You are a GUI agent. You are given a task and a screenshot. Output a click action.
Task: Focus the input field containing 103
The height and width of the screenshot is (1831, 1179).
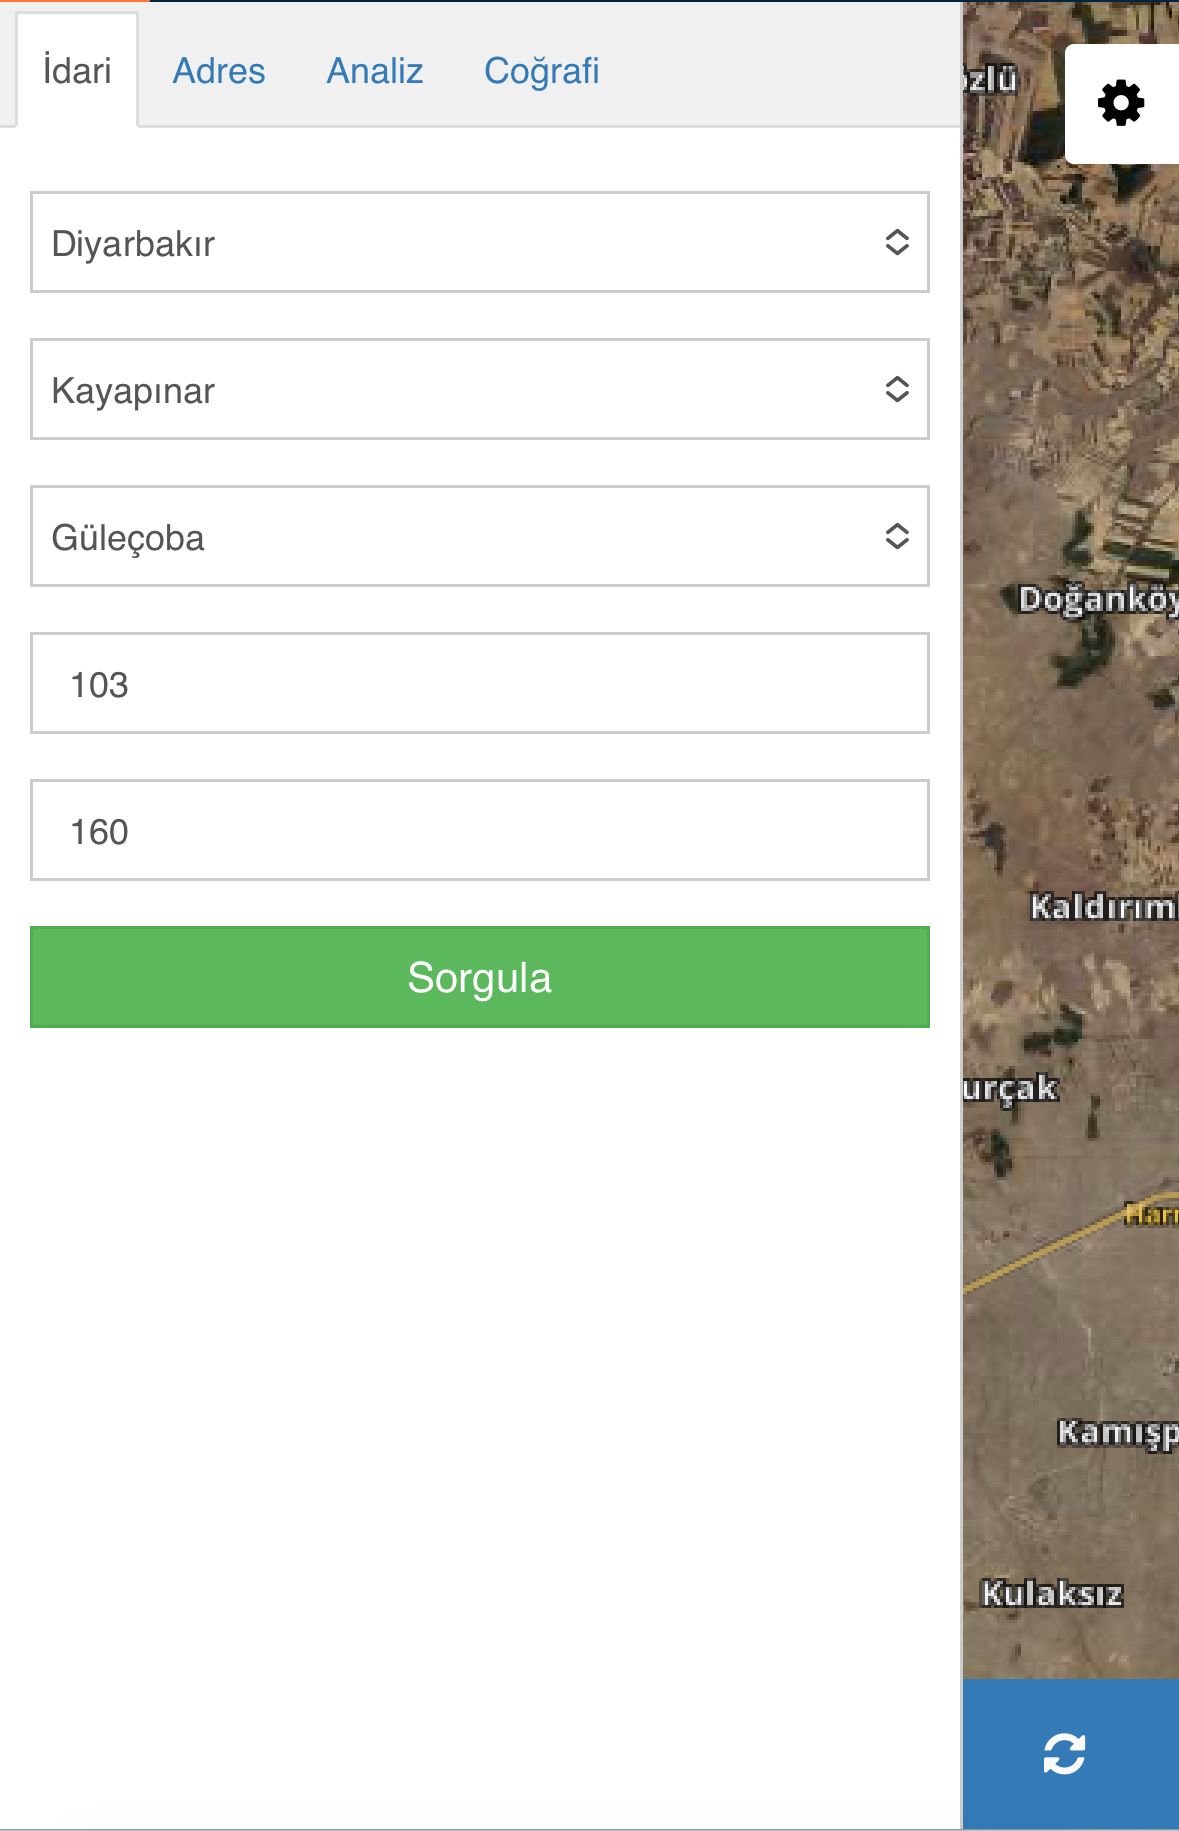(480, 683)
